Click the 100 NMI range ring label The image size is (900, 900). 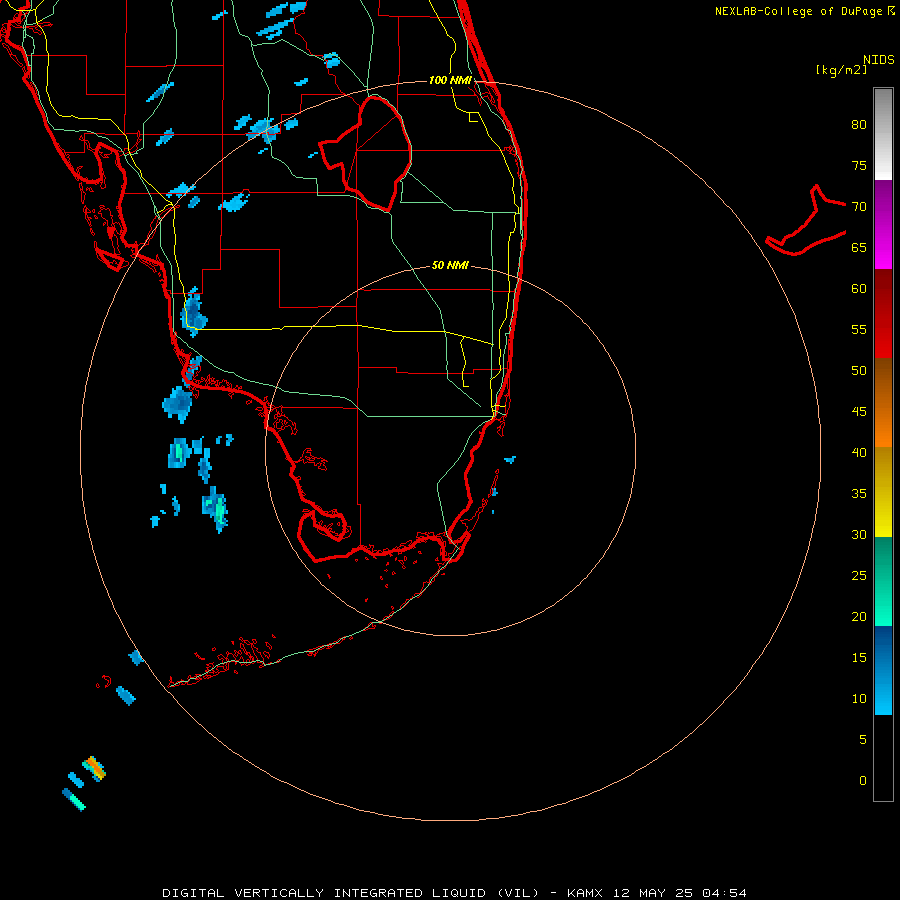450,80
